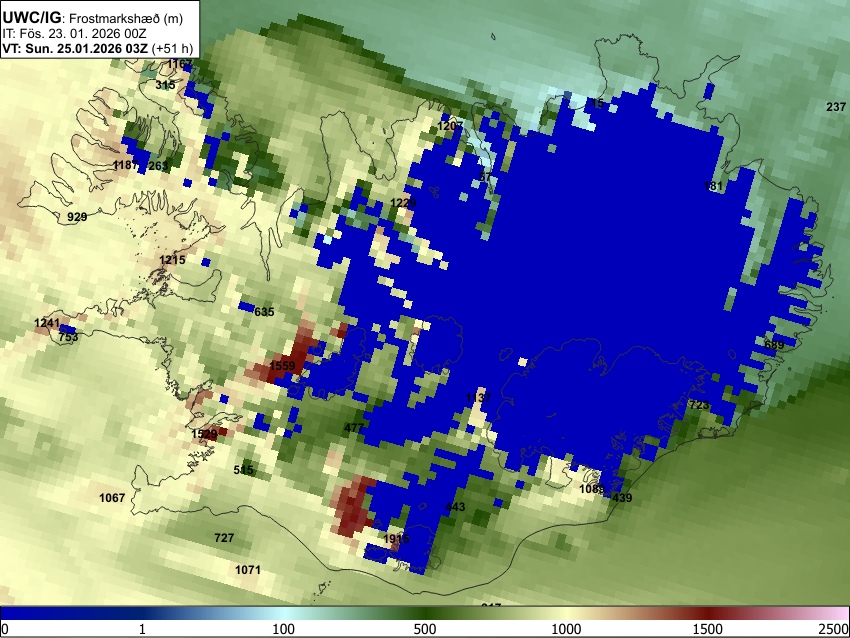Click the 753 value label
This screenshot has height=638, width=850.
pyautogui.click(x=68, y=337)
